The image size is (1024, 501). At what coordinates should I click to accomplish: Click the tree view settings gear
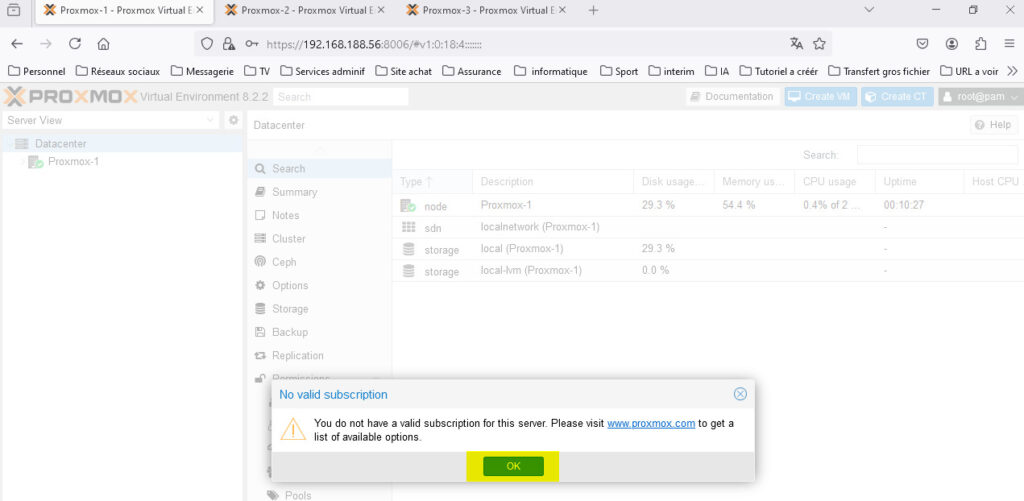pos(233,120)
